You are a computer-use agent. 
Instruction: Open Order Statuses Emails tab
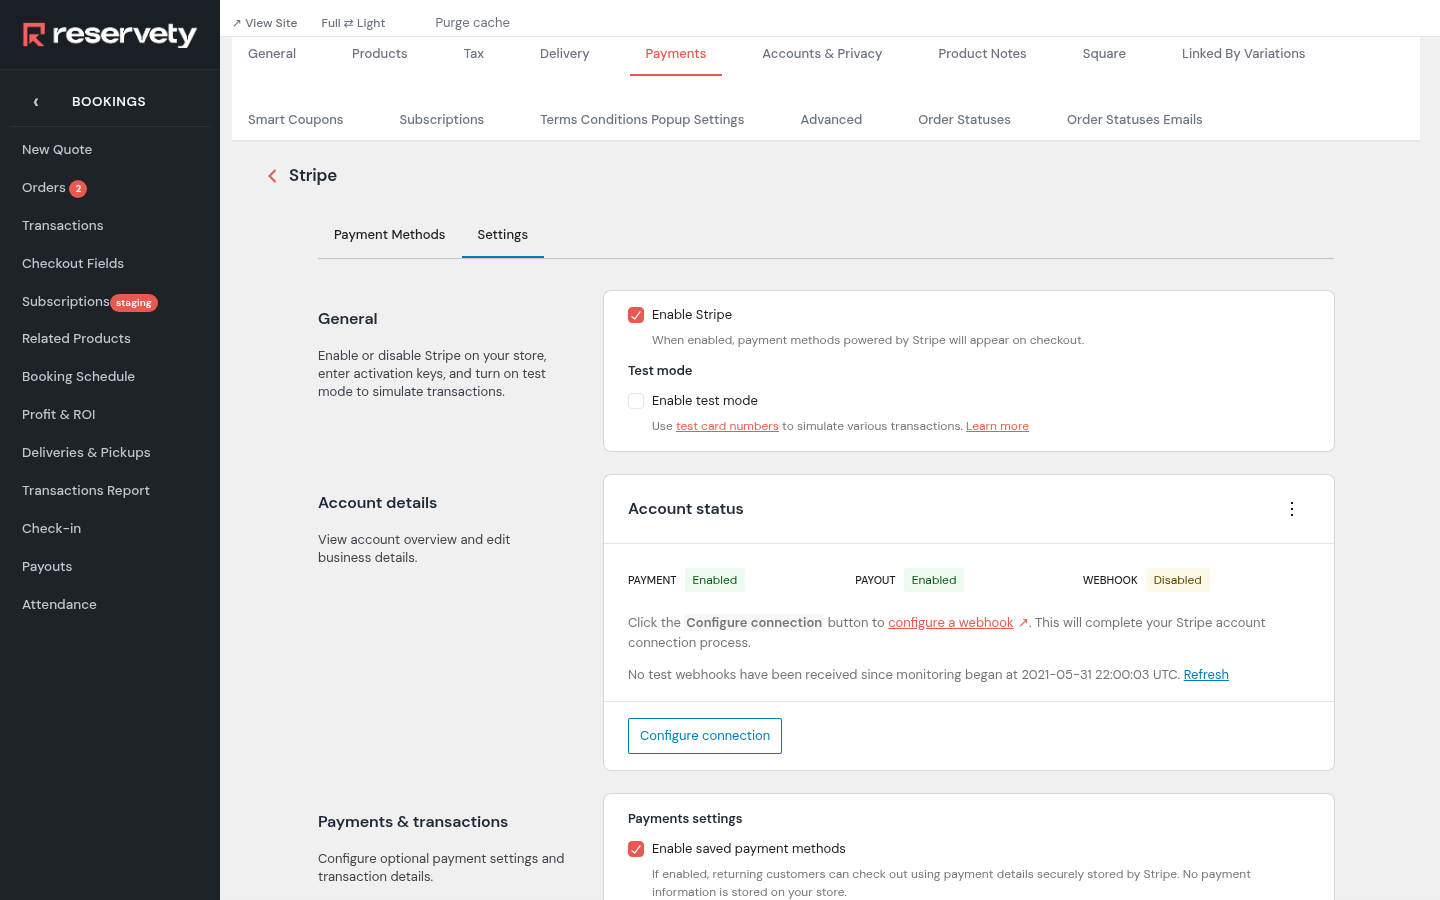click(x=1134, y=120)
